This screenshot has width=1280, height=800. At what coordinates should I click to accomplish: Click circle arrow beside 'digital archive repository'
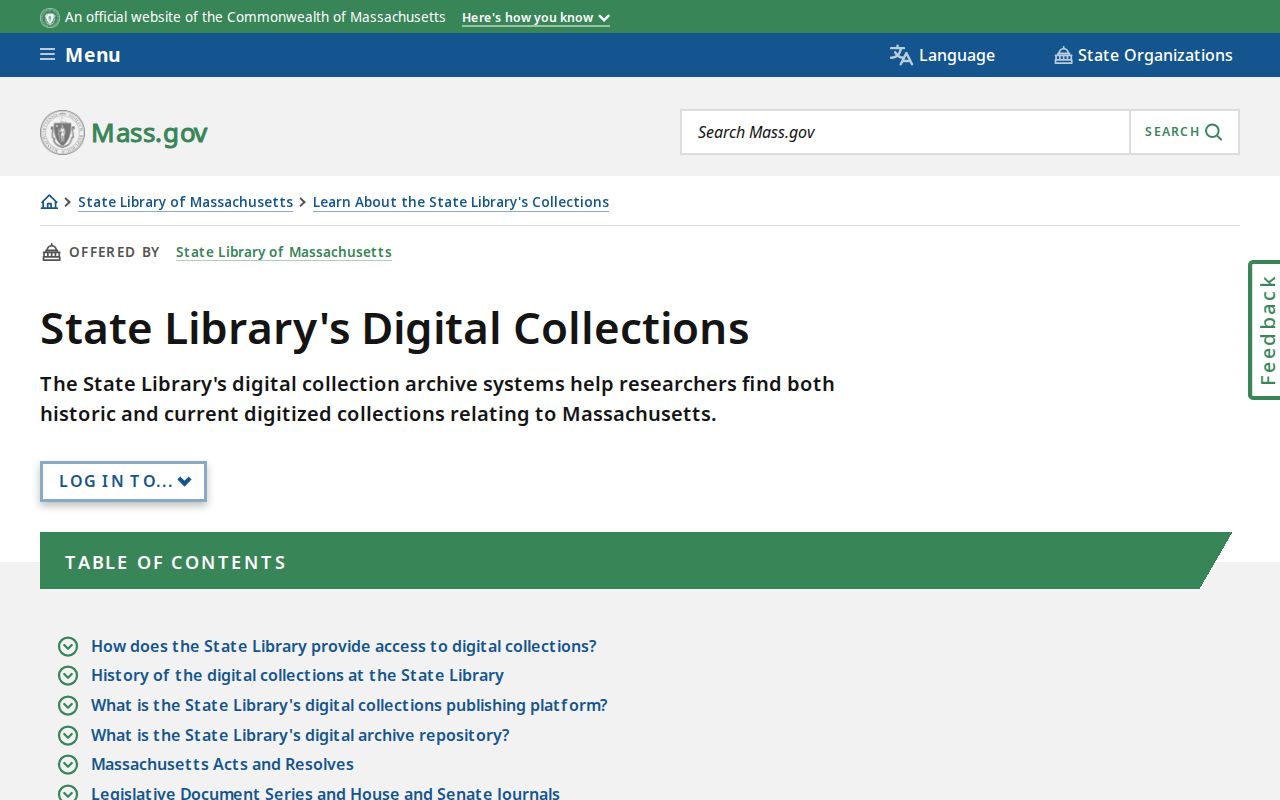click(68, 736)
